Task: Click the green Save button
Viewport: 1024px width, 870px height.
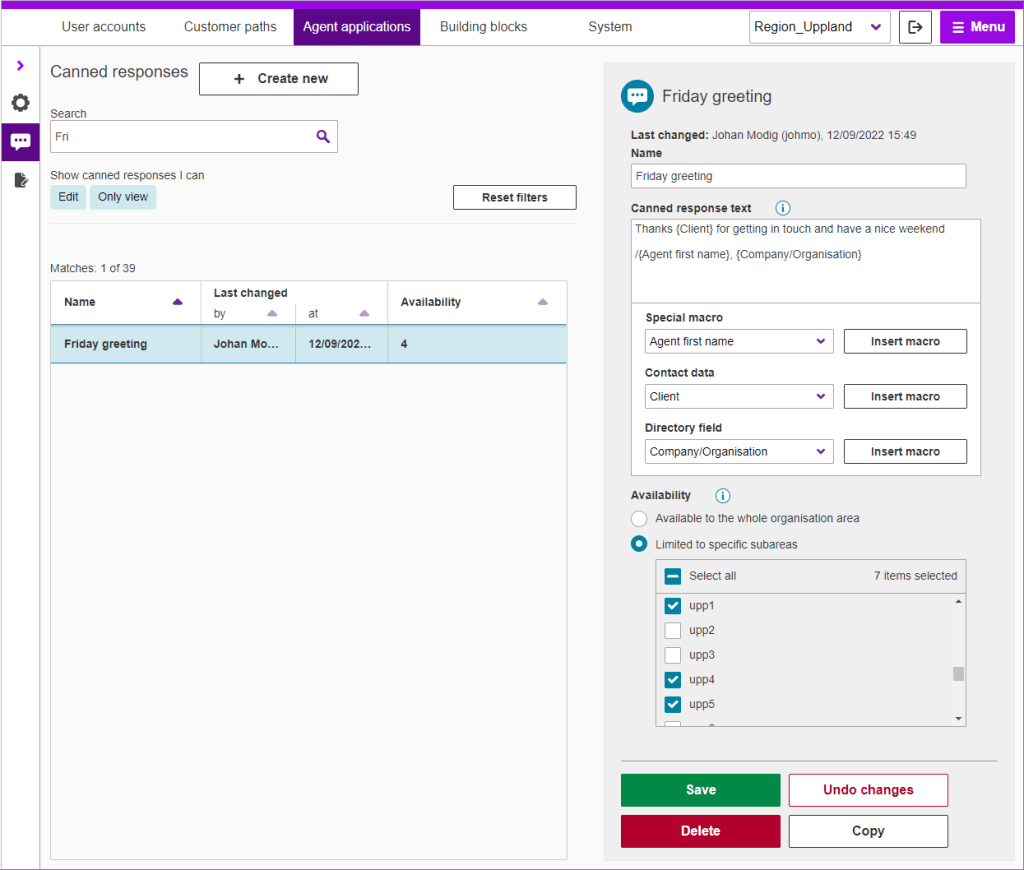Action: (700, 790)
